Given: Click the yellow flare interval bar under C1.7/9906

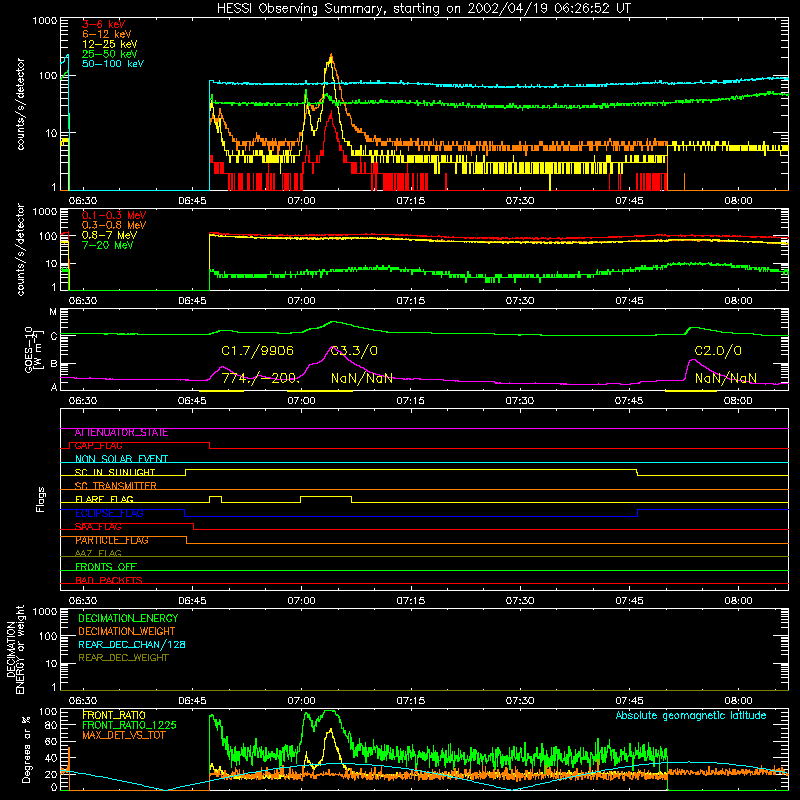Looking at the screenshot, I should tap(221, 391).
